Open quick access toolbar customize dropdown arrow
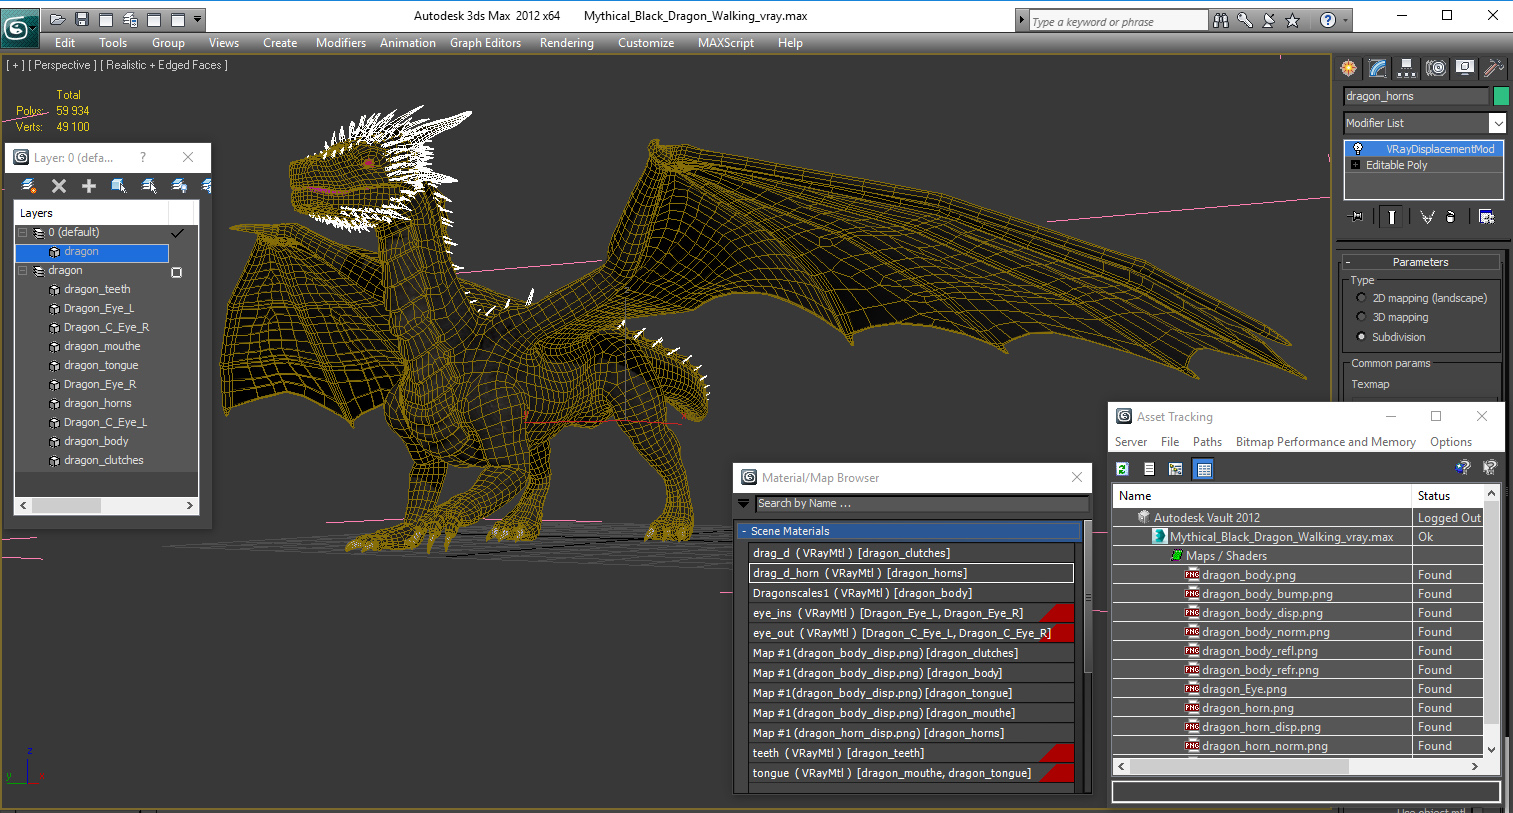Image resolution: width=1513 pixels, height=813 pixels. tap(198, 19)
